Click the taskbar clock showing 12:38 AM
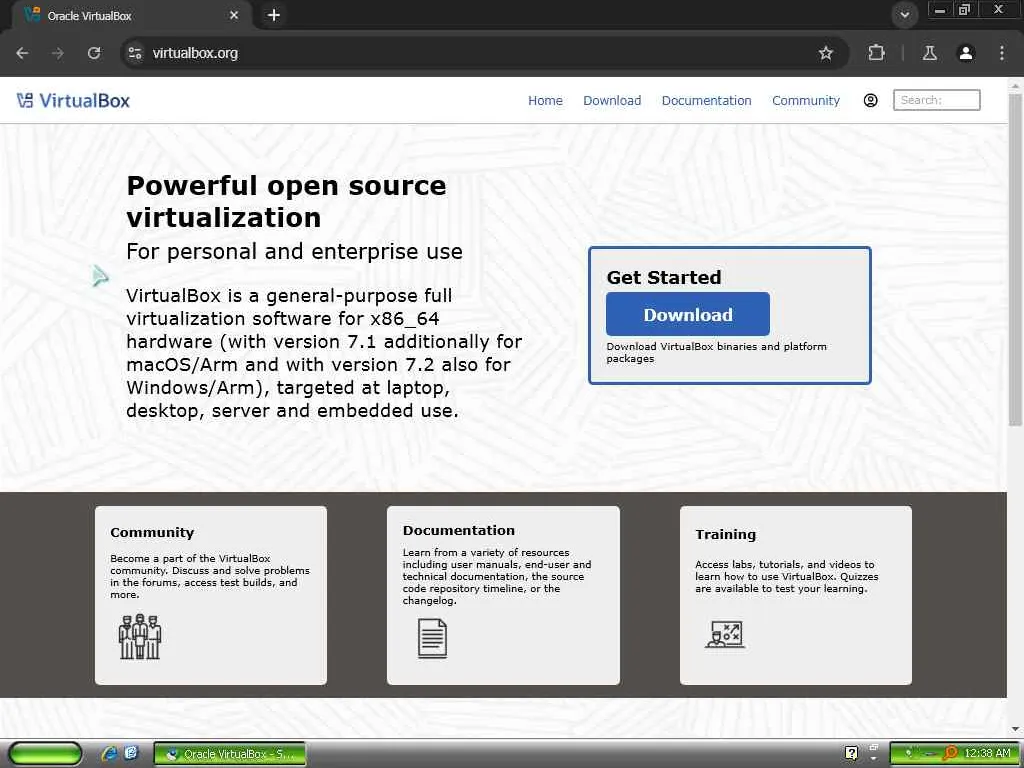 [987, 753]
